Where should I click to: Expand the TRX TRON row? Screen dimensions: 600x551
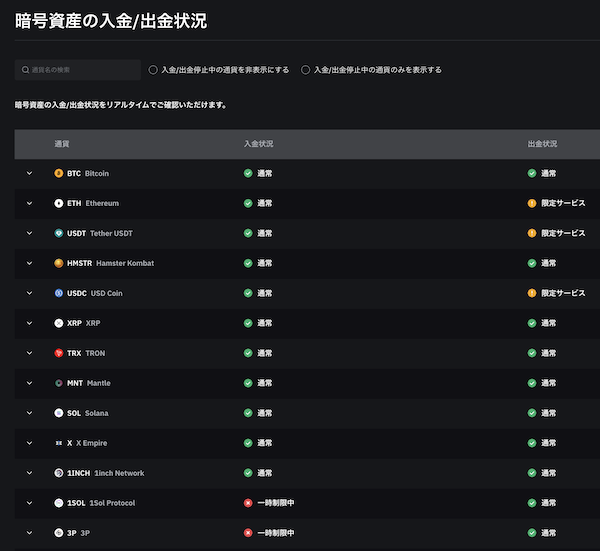pyautogui.click(x=29, y=353)
